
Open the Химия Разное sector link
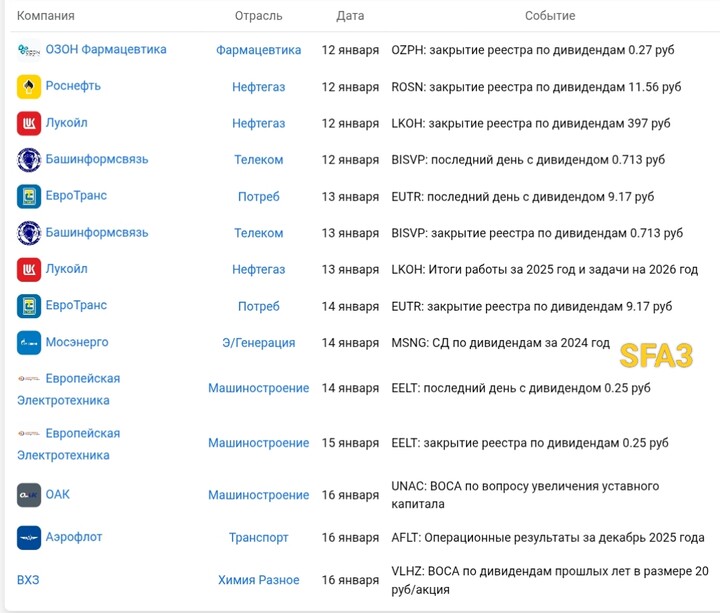[x=258, y=580]
